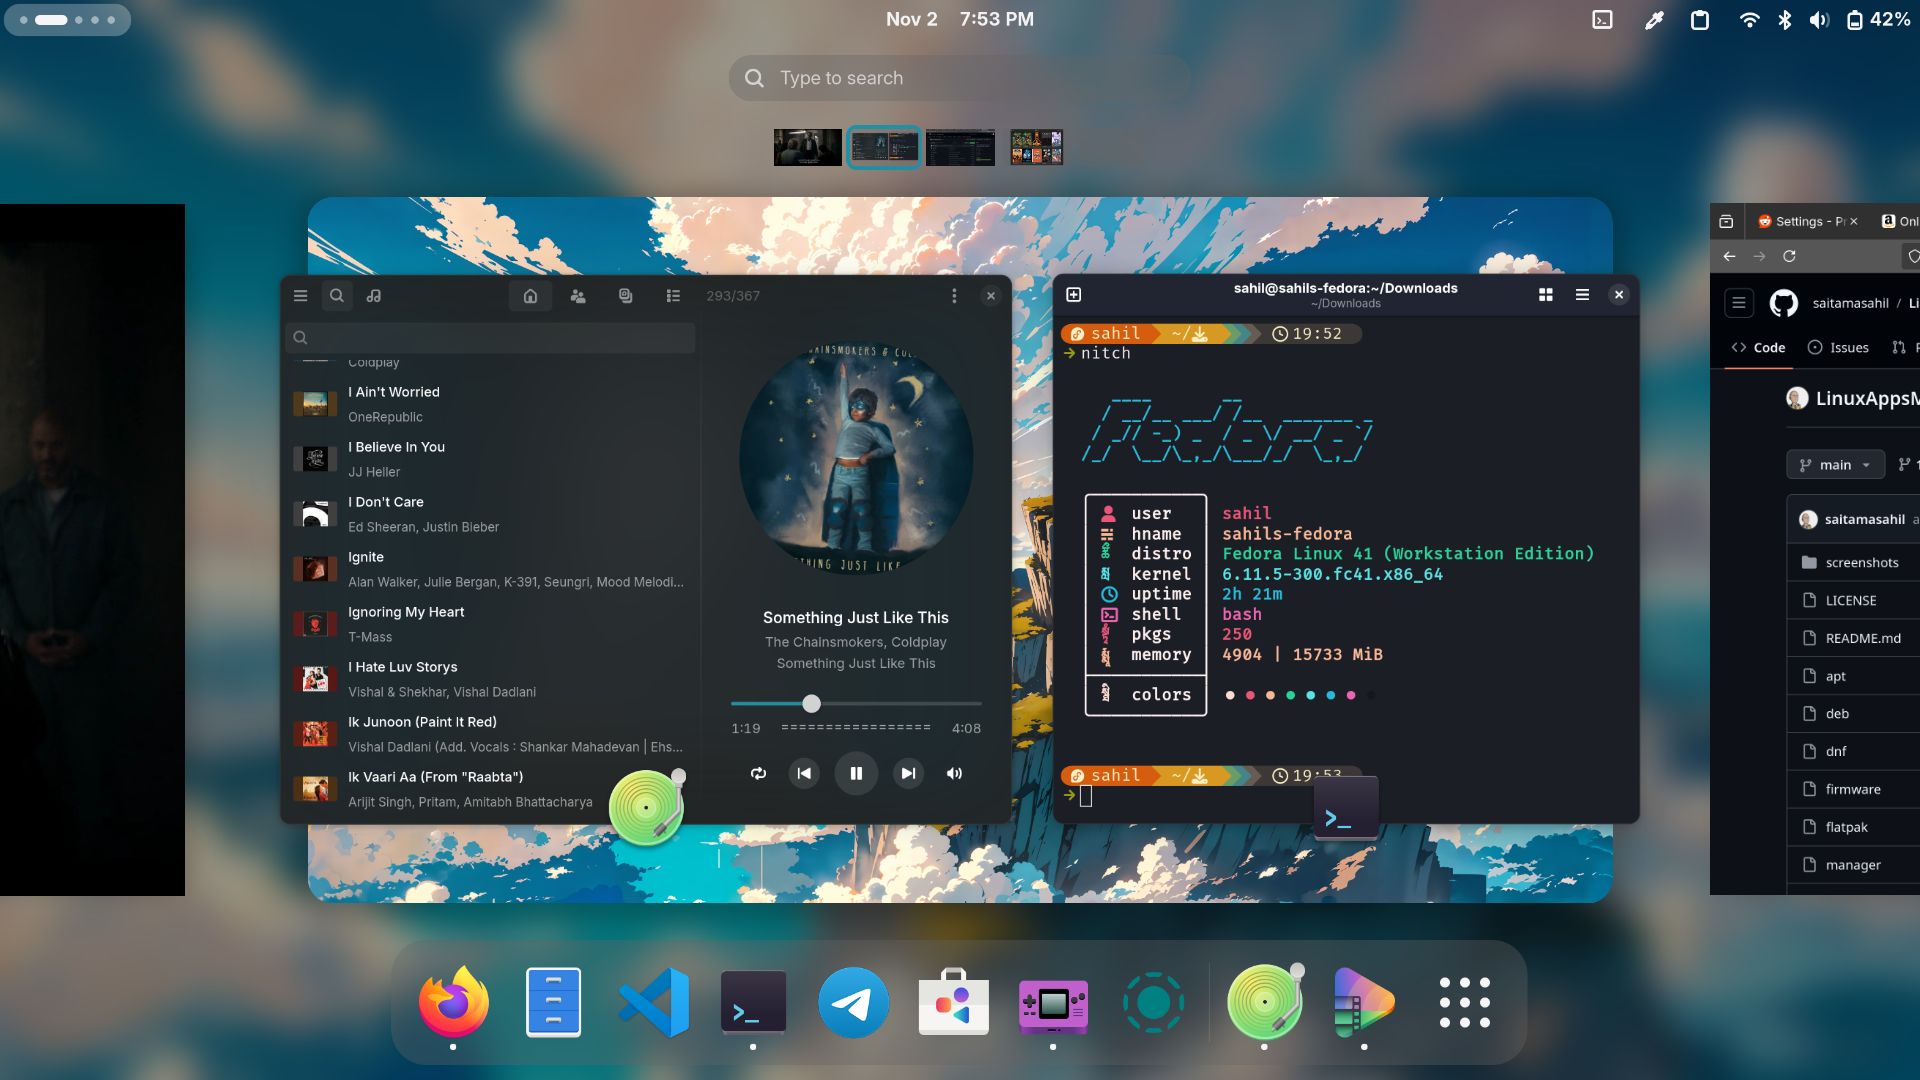Open the terminal tab overview grid icon
This screenshot has width=1920, height=1080.
(x=1546, y=294)
